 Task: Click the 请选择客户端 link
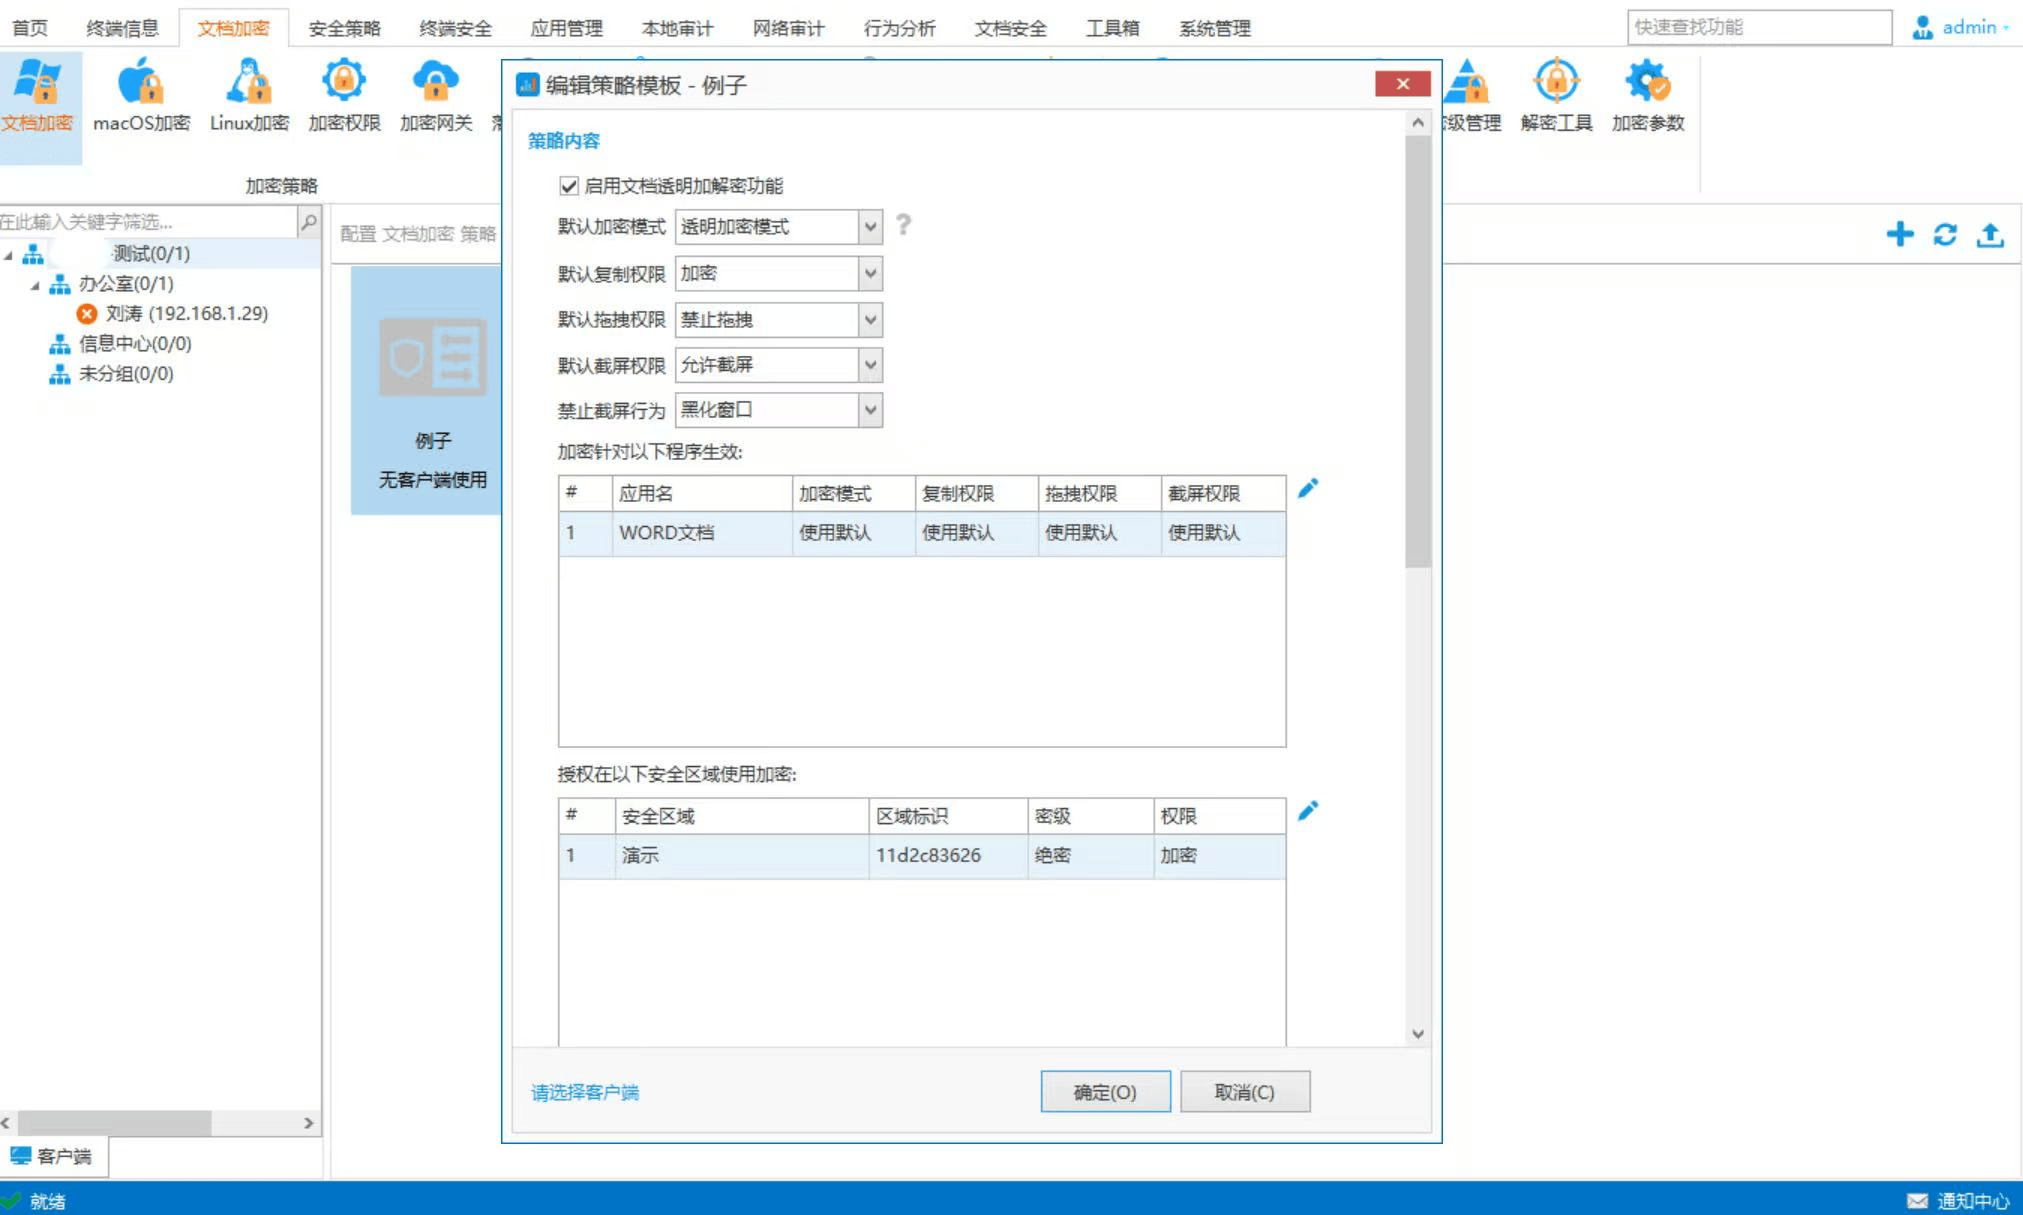[x=585, y=1092]
